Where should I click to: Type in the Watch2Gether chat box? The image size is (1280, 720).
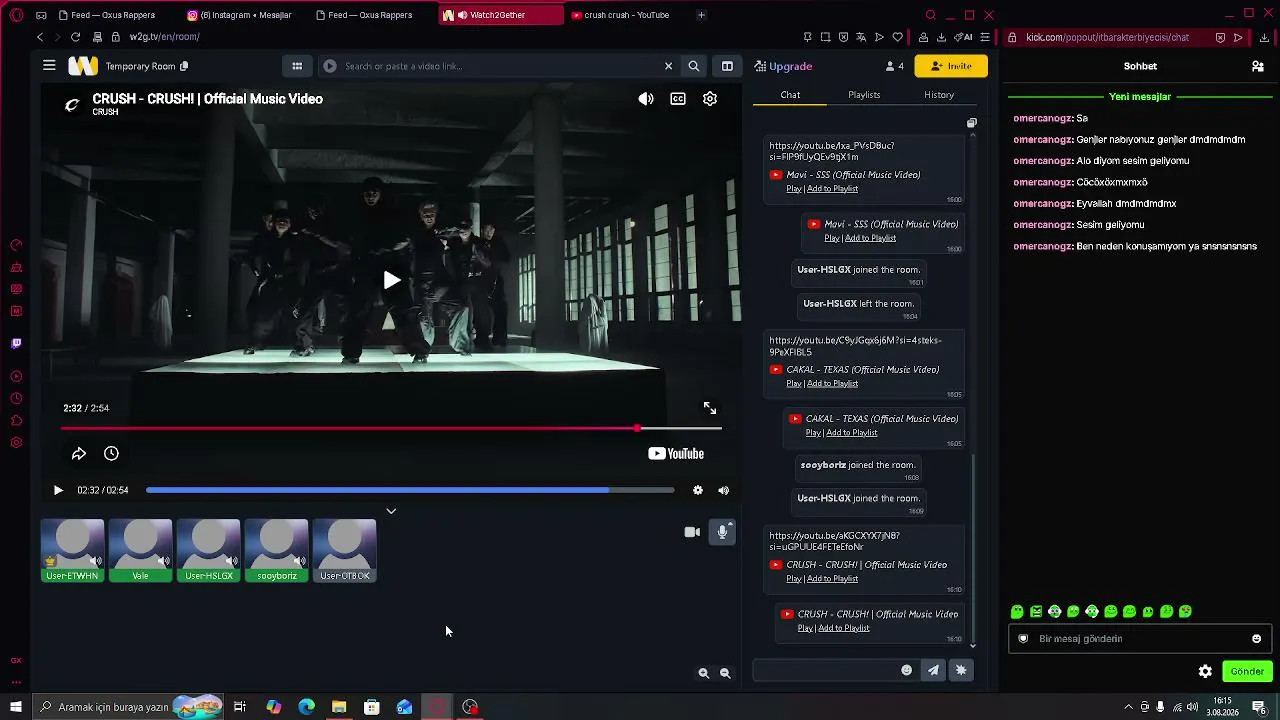coord(827,670)
